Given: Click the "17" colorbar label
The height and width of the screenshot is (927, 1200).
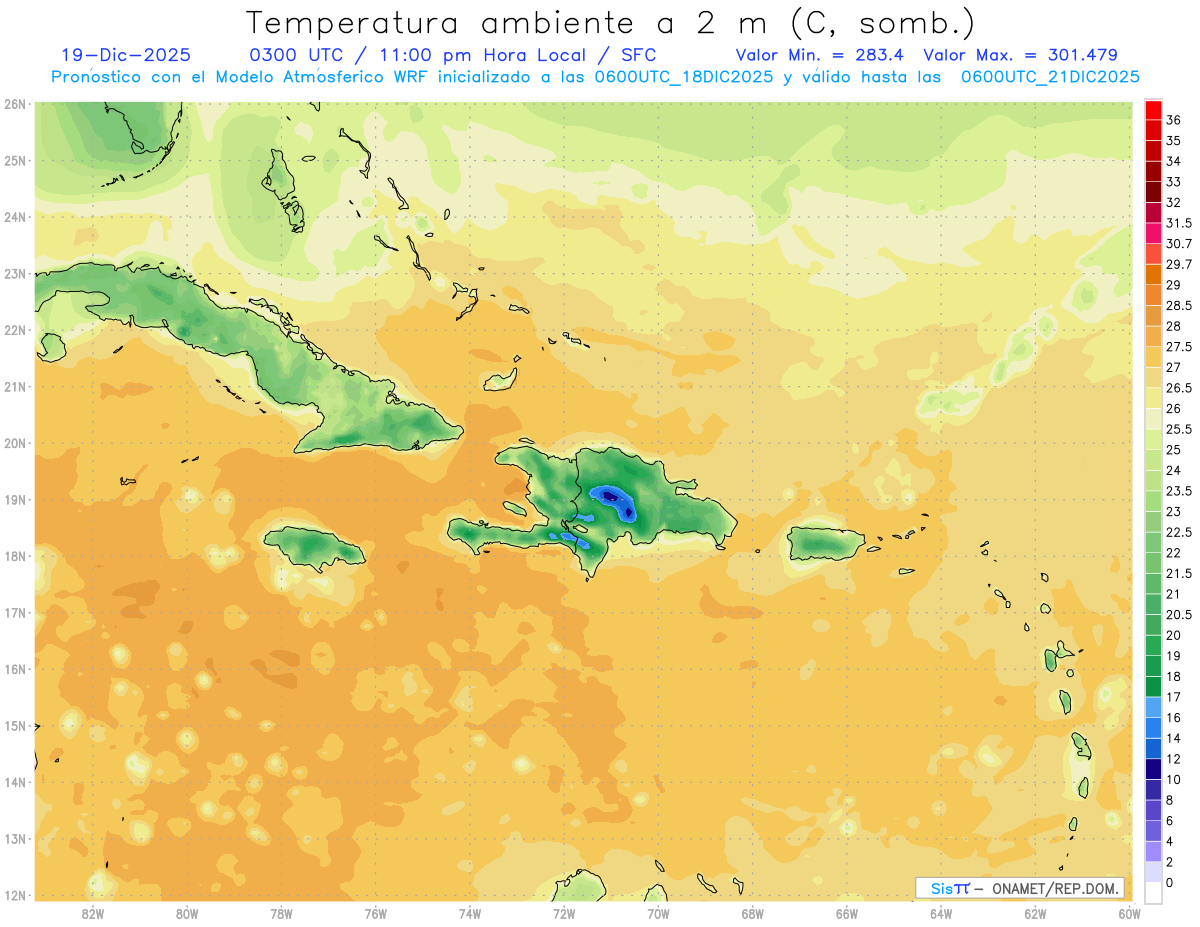Looking at the screenshot, I should [x=1173, y=697].
